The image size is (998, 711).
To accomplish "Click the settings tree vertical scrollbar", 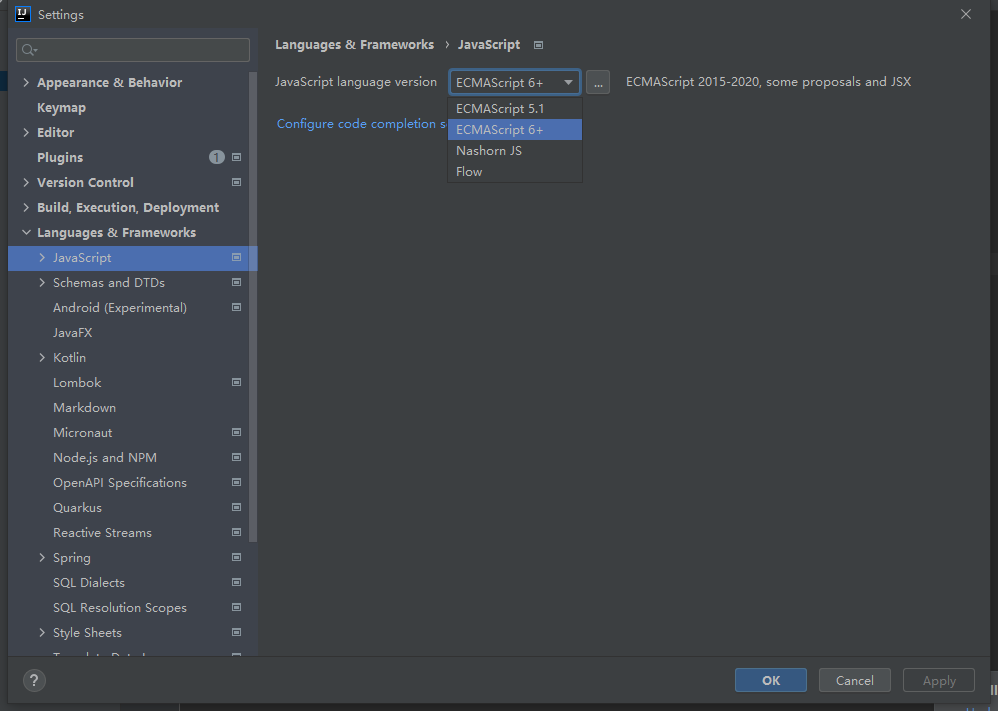I will 253,307.
